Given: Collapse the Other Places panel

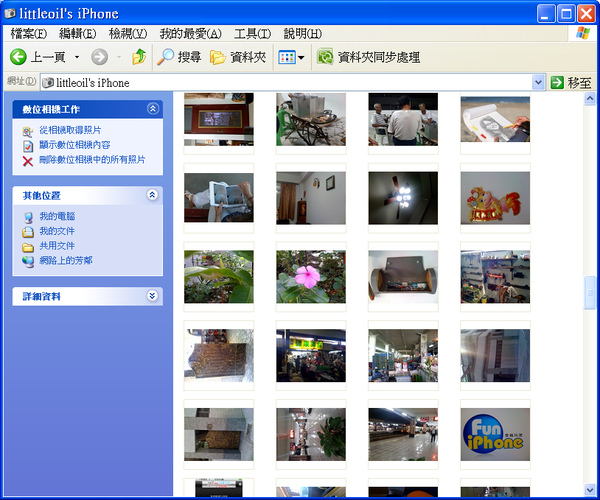Looking at the screenshot, I should (x=153, y=195).
